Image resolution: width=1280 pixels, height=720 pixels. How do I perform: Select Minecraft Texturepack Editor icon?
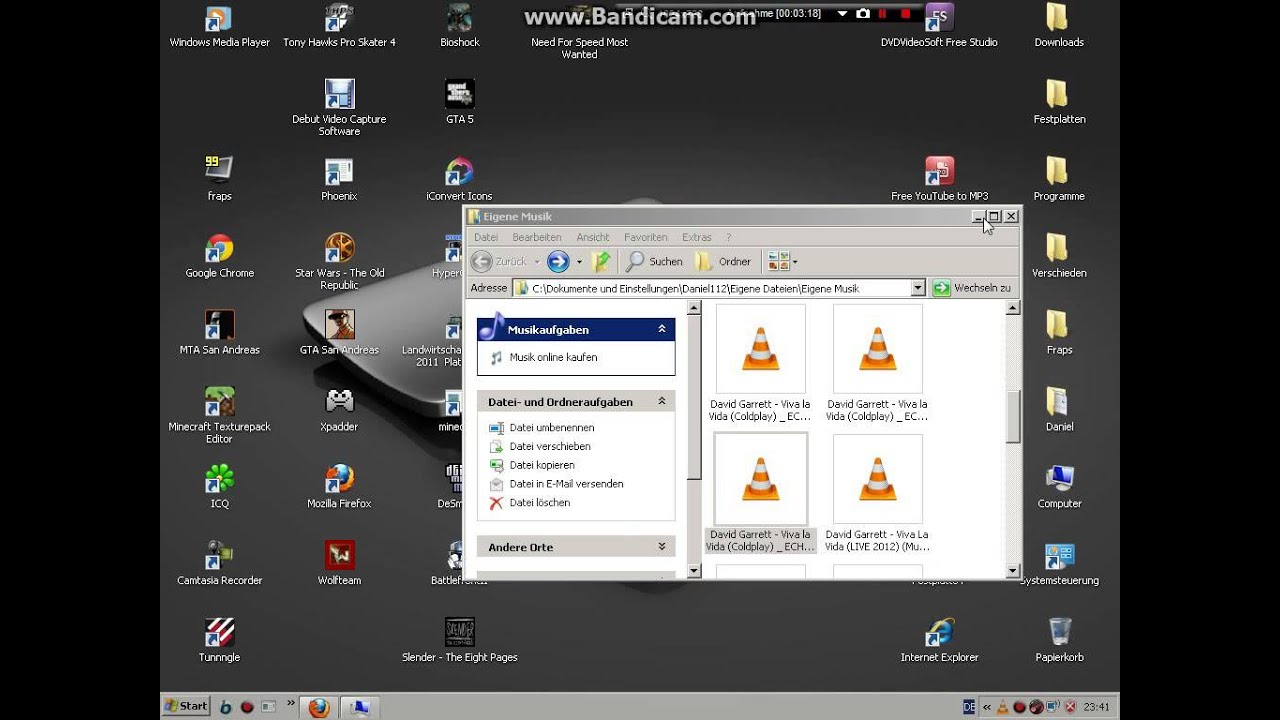point(219,414)
